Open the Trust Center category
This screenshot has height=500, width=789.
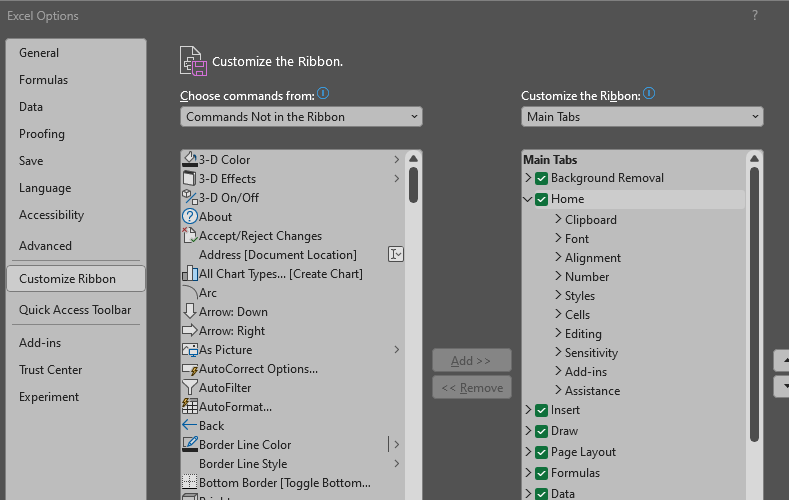pyautogui.click(x=76, y=370)
